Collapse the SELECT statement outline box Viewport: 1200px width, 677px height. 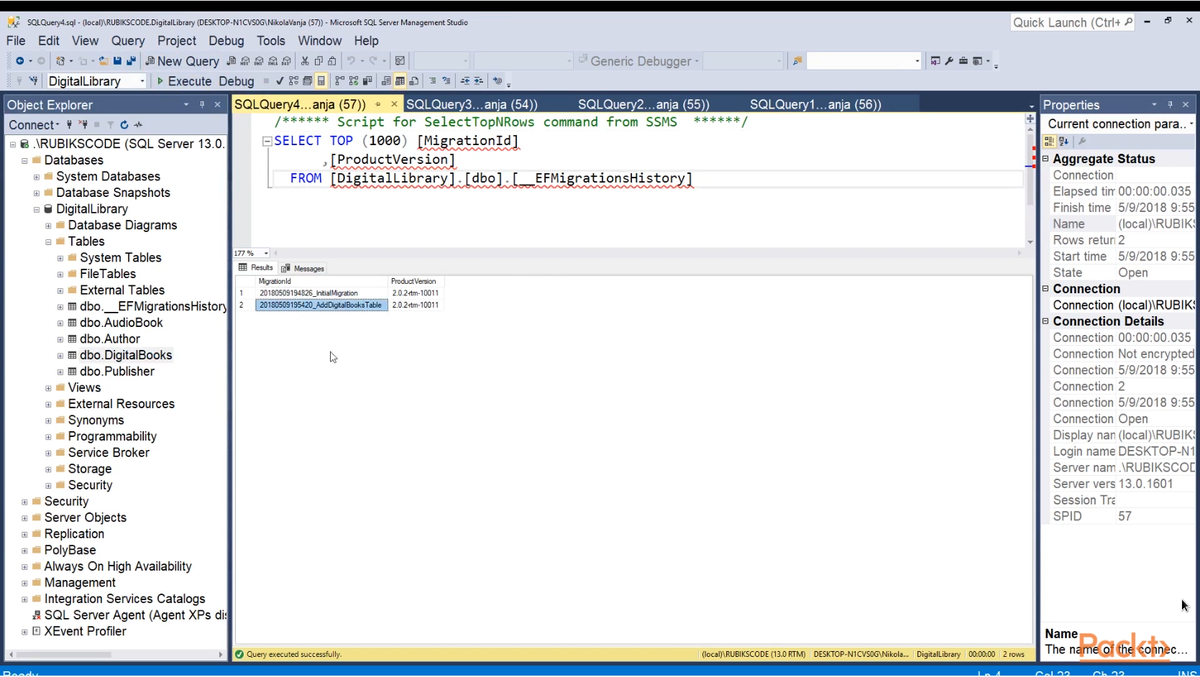click(267, 141)
